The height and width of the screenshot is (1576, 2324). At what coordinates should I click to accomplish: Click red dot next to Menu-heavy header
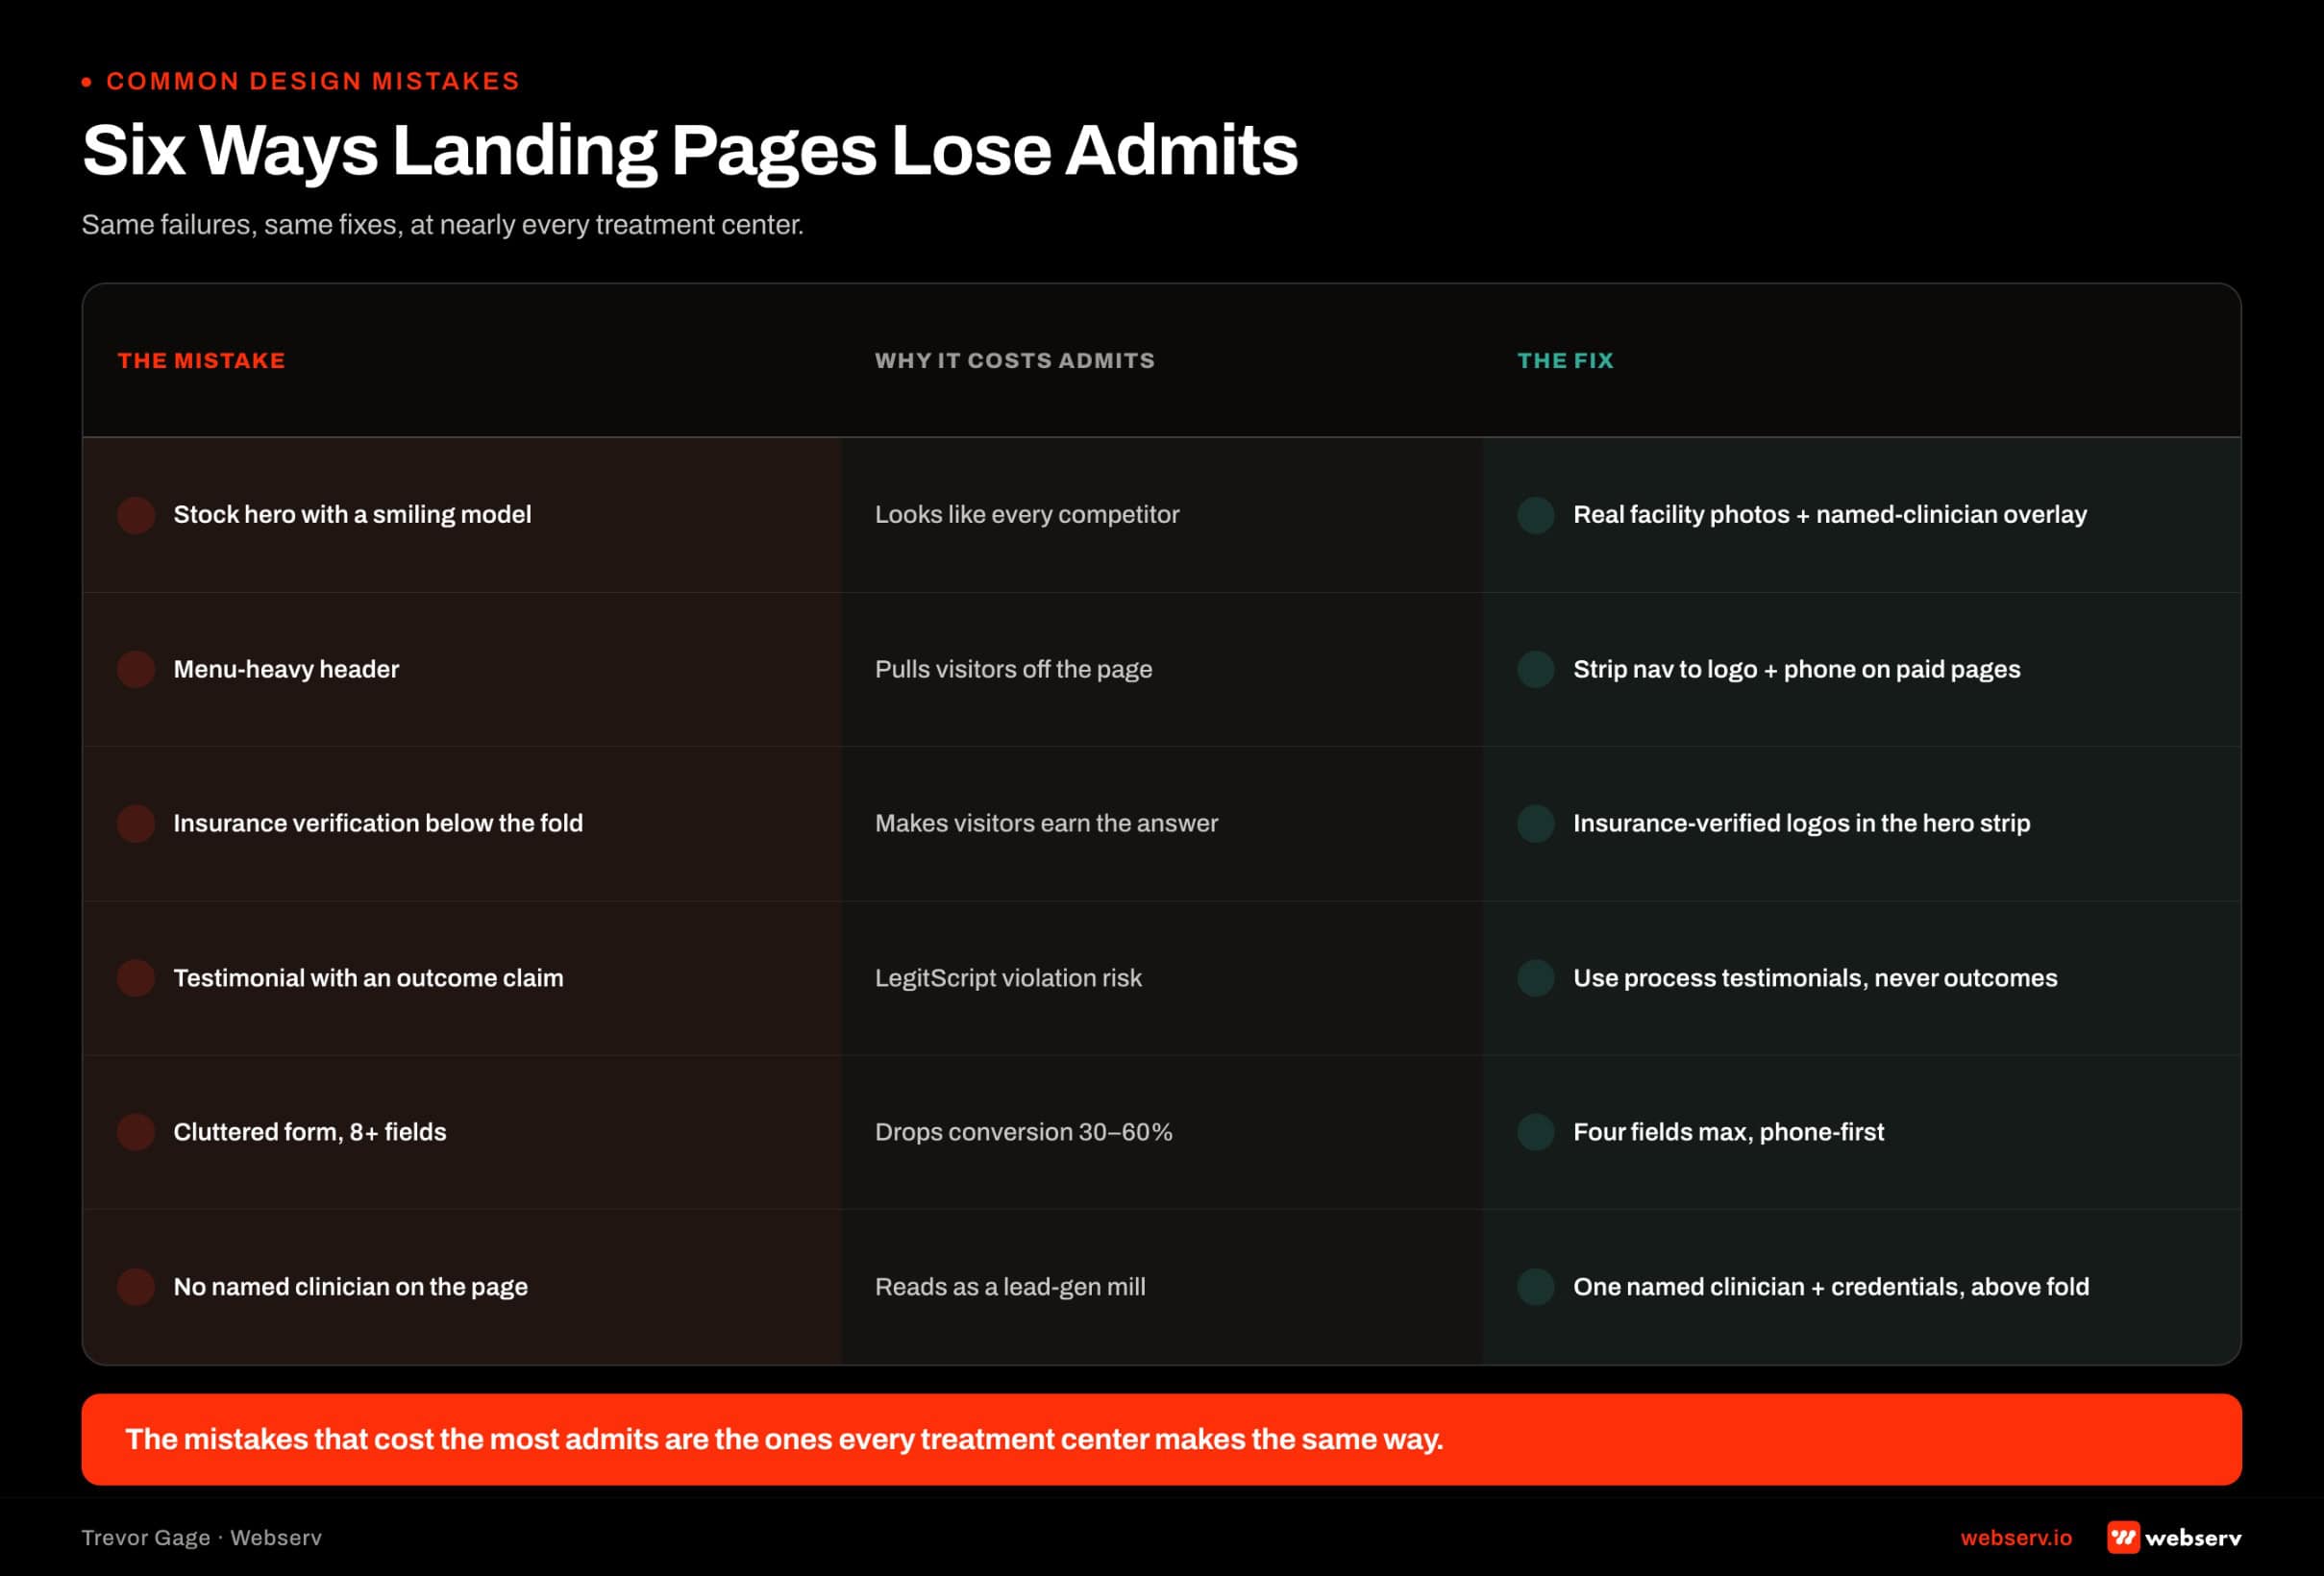click(136, 669)
